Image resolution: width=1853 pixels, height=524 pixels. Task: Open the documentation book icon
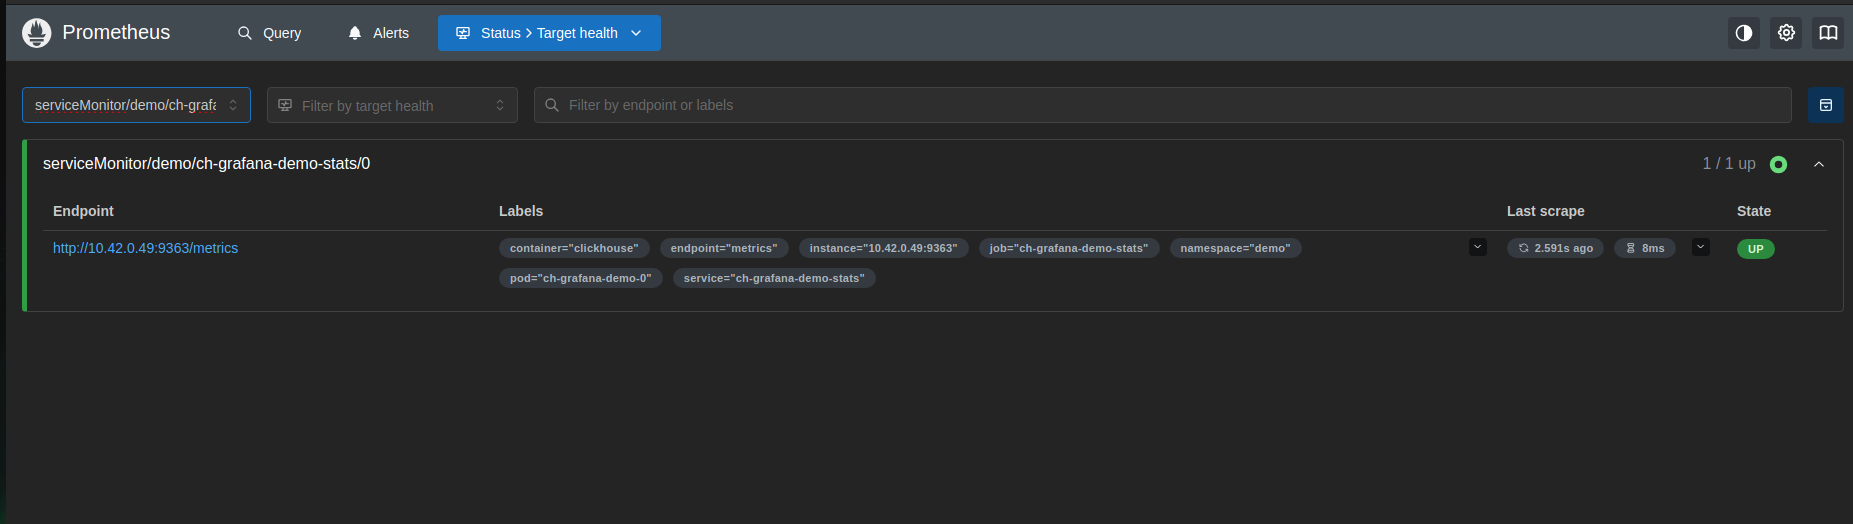click(x=1828, y=33)
